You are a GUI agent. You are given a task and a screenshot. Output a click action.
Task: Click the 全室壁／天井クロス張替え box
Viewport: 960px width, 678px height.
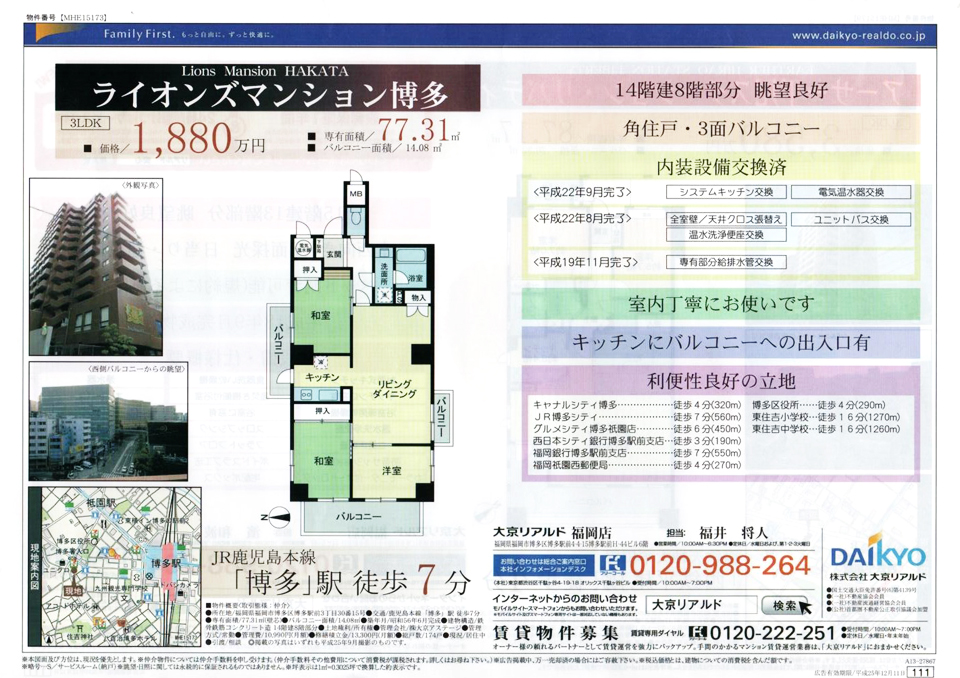coord(726,219)
